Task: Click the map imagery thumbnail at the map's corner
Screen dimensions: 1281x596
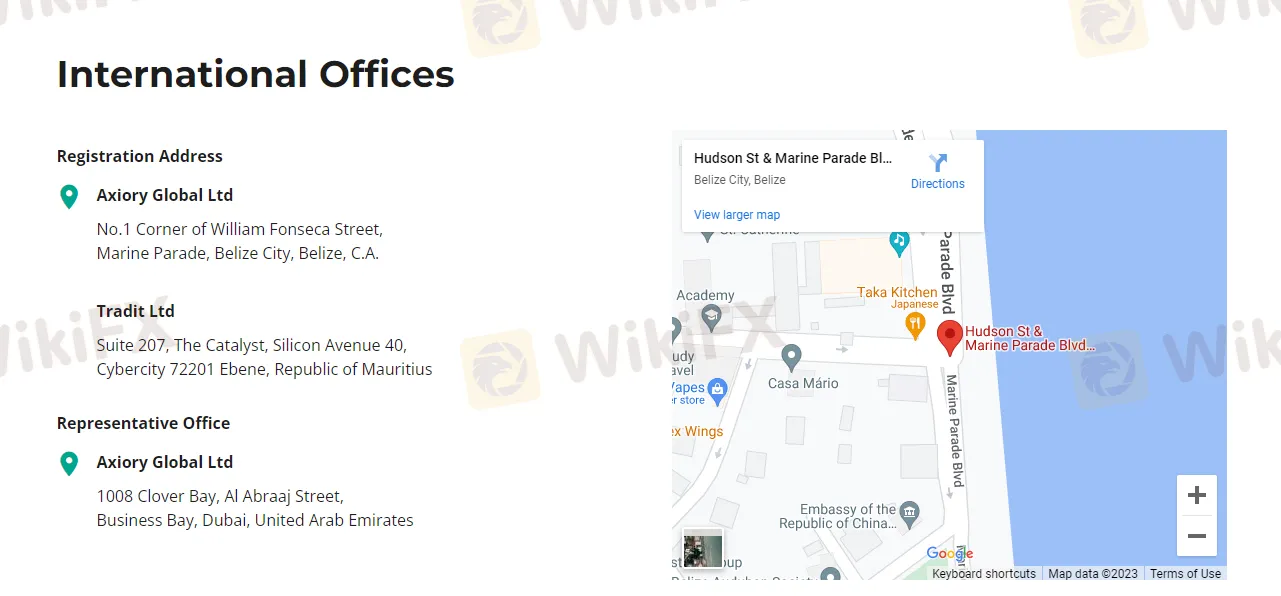Action: (x=703, y=549)
